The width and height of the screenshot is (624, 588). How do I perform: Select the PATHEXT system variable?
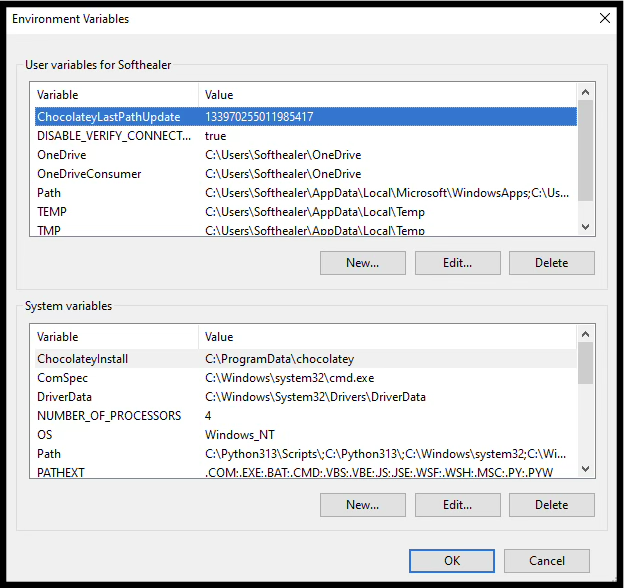(x=61, y=472)
